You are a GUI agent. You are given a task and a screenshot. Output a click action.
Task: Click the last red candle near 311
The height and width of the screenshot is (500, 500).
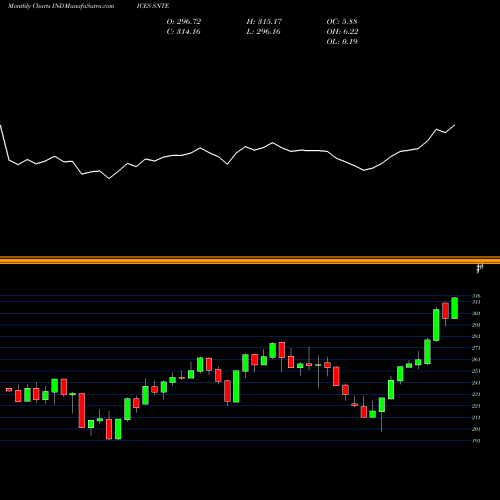point(445,311)
